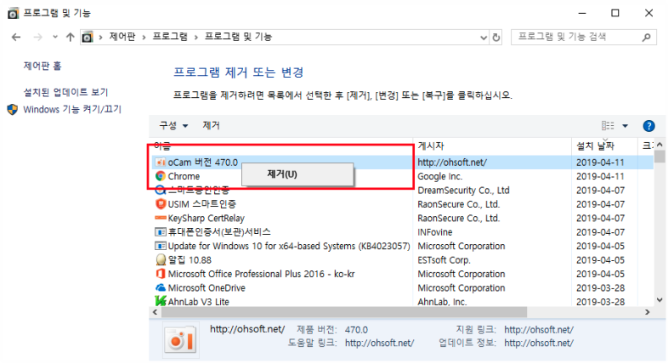The height and width of the screenshot is (363, 668).
Task: Open the 구성 dropdown menu
Action: click(x=173, y=126)
